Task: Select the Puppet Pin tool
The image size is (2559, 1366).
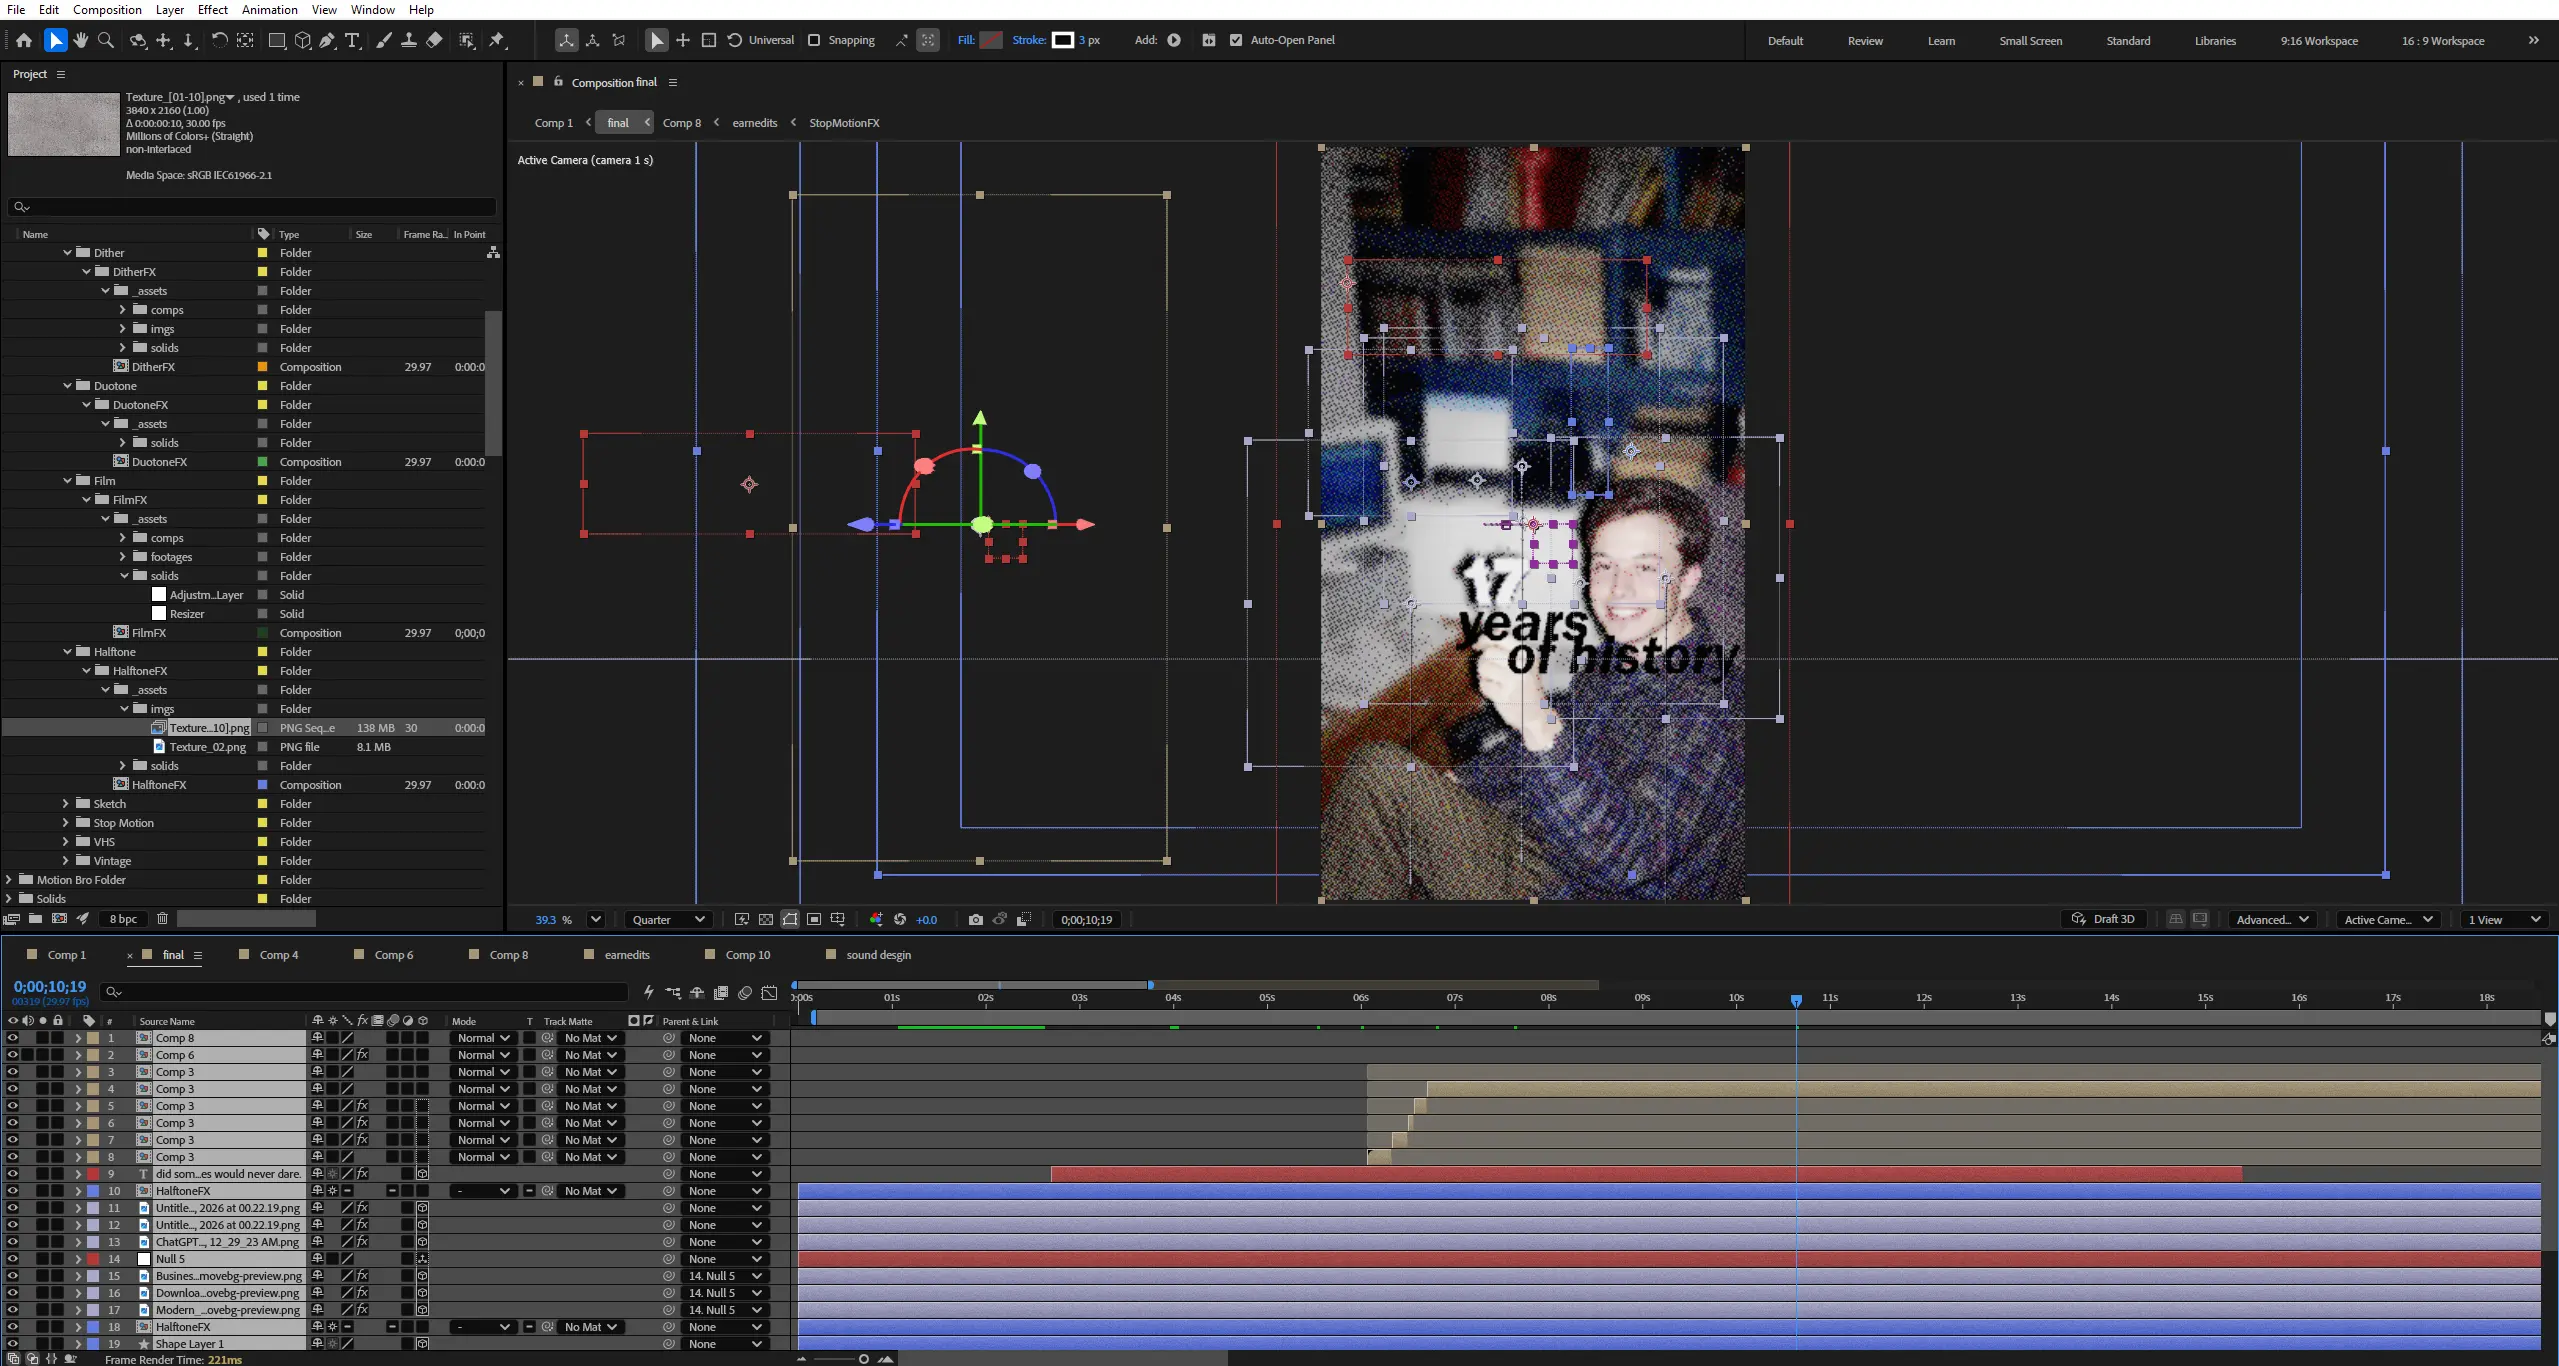Action: click(497, 40)
